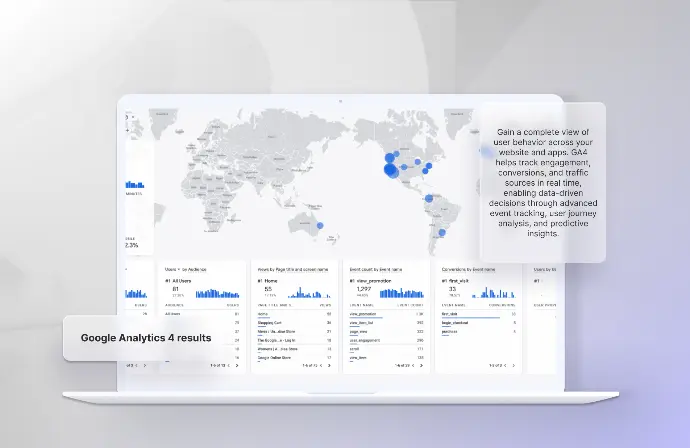Click the #1 All Users bar chart
The height and width of the screenshot is (448, 690).
(x=217, y=293)
